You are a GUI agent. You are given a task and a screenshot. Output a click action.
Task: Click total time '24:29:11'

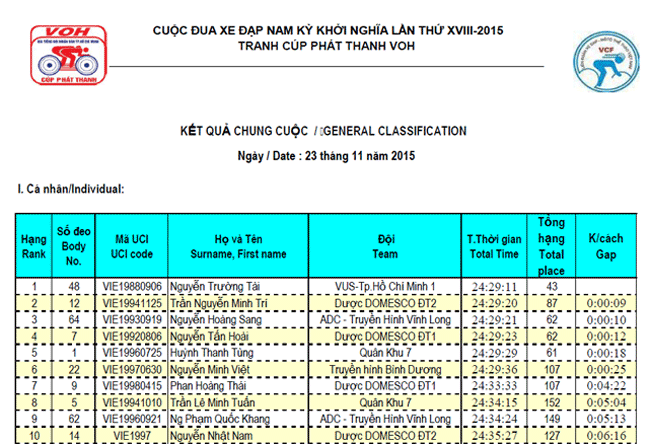point(494,287)
